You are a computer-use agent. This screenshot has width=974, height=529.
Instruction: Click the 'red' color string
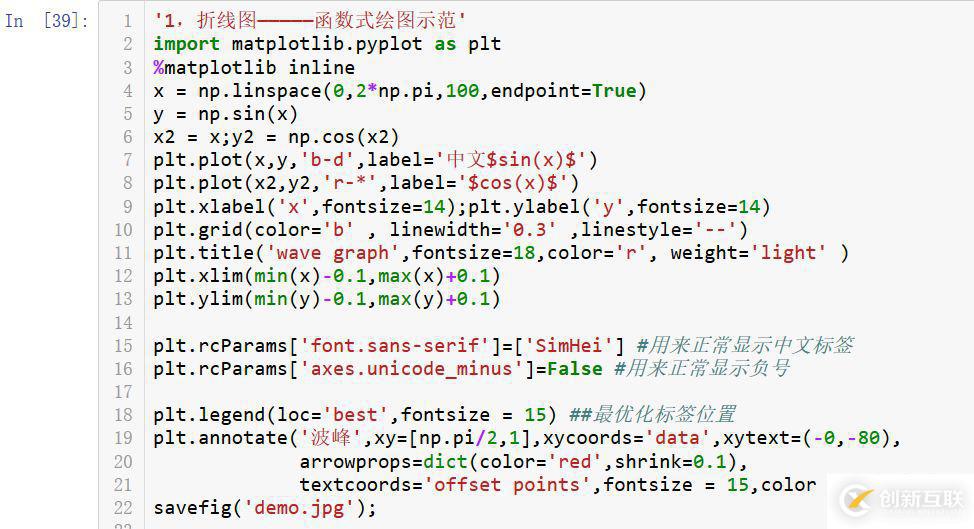(574, 461)
